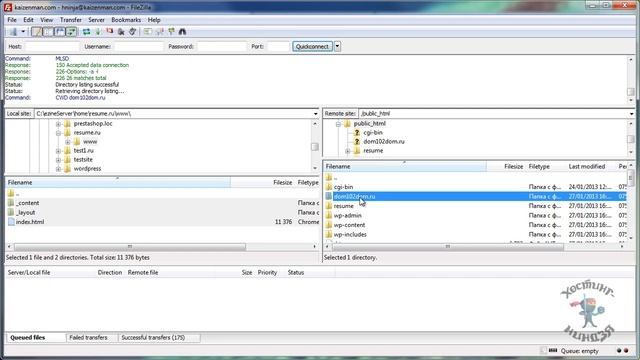The image size is (640, 360).
Task: Open the File menu
Action: 12,20
